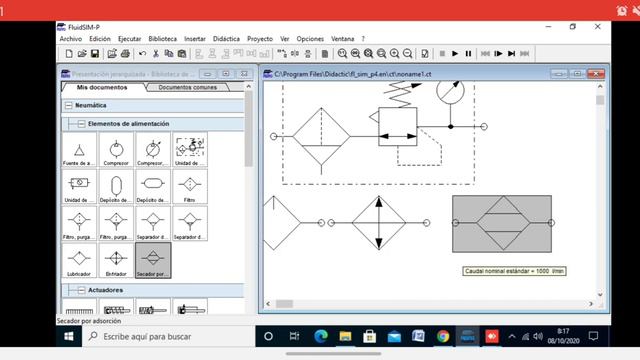640x360 pixels.
Task: Select the horizontal Depósito de library symbol
Action: pyautogui.click(x=153, y=186)
